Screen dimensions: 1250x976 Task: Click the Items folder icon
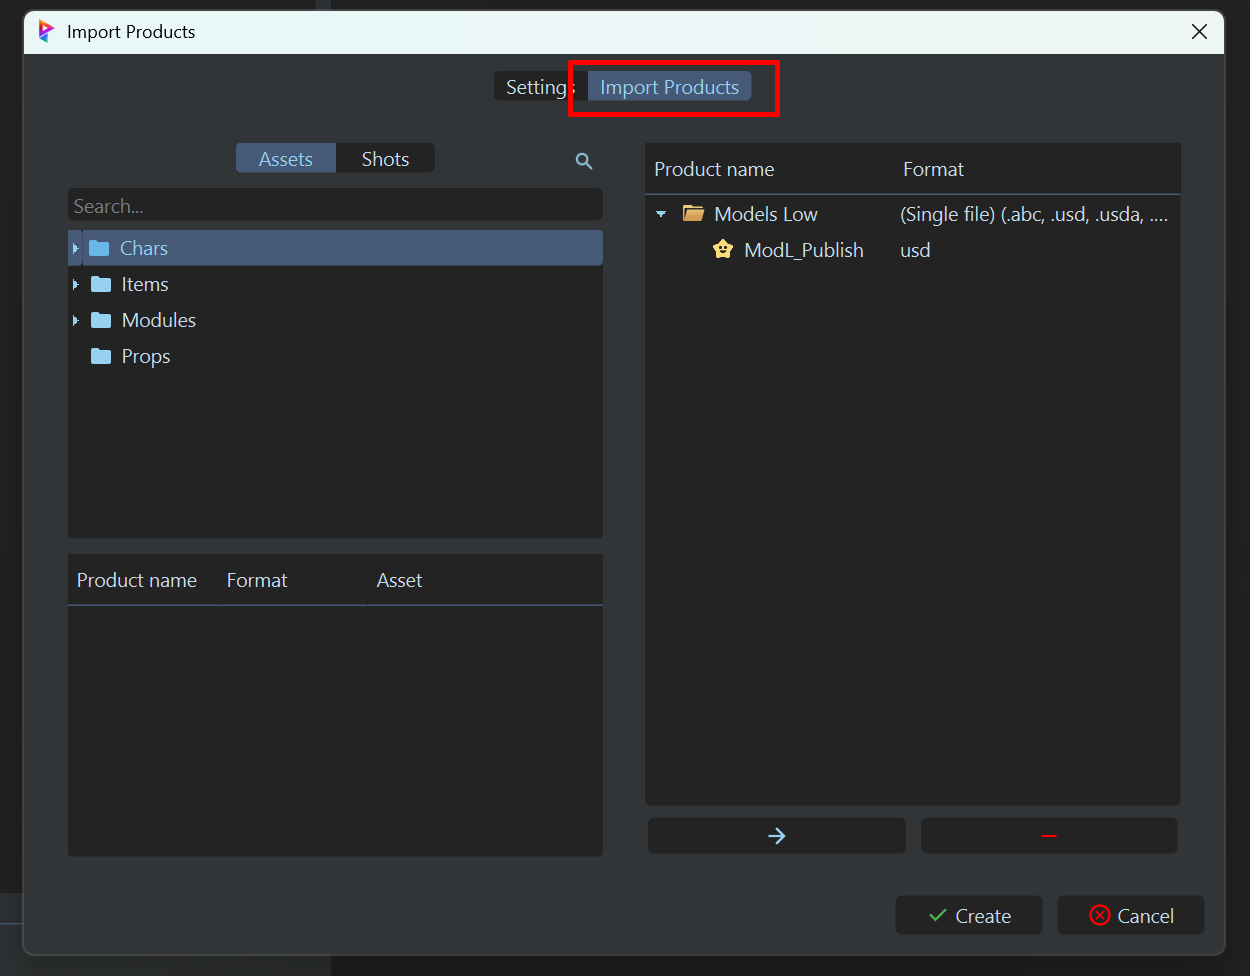[101, 284]
